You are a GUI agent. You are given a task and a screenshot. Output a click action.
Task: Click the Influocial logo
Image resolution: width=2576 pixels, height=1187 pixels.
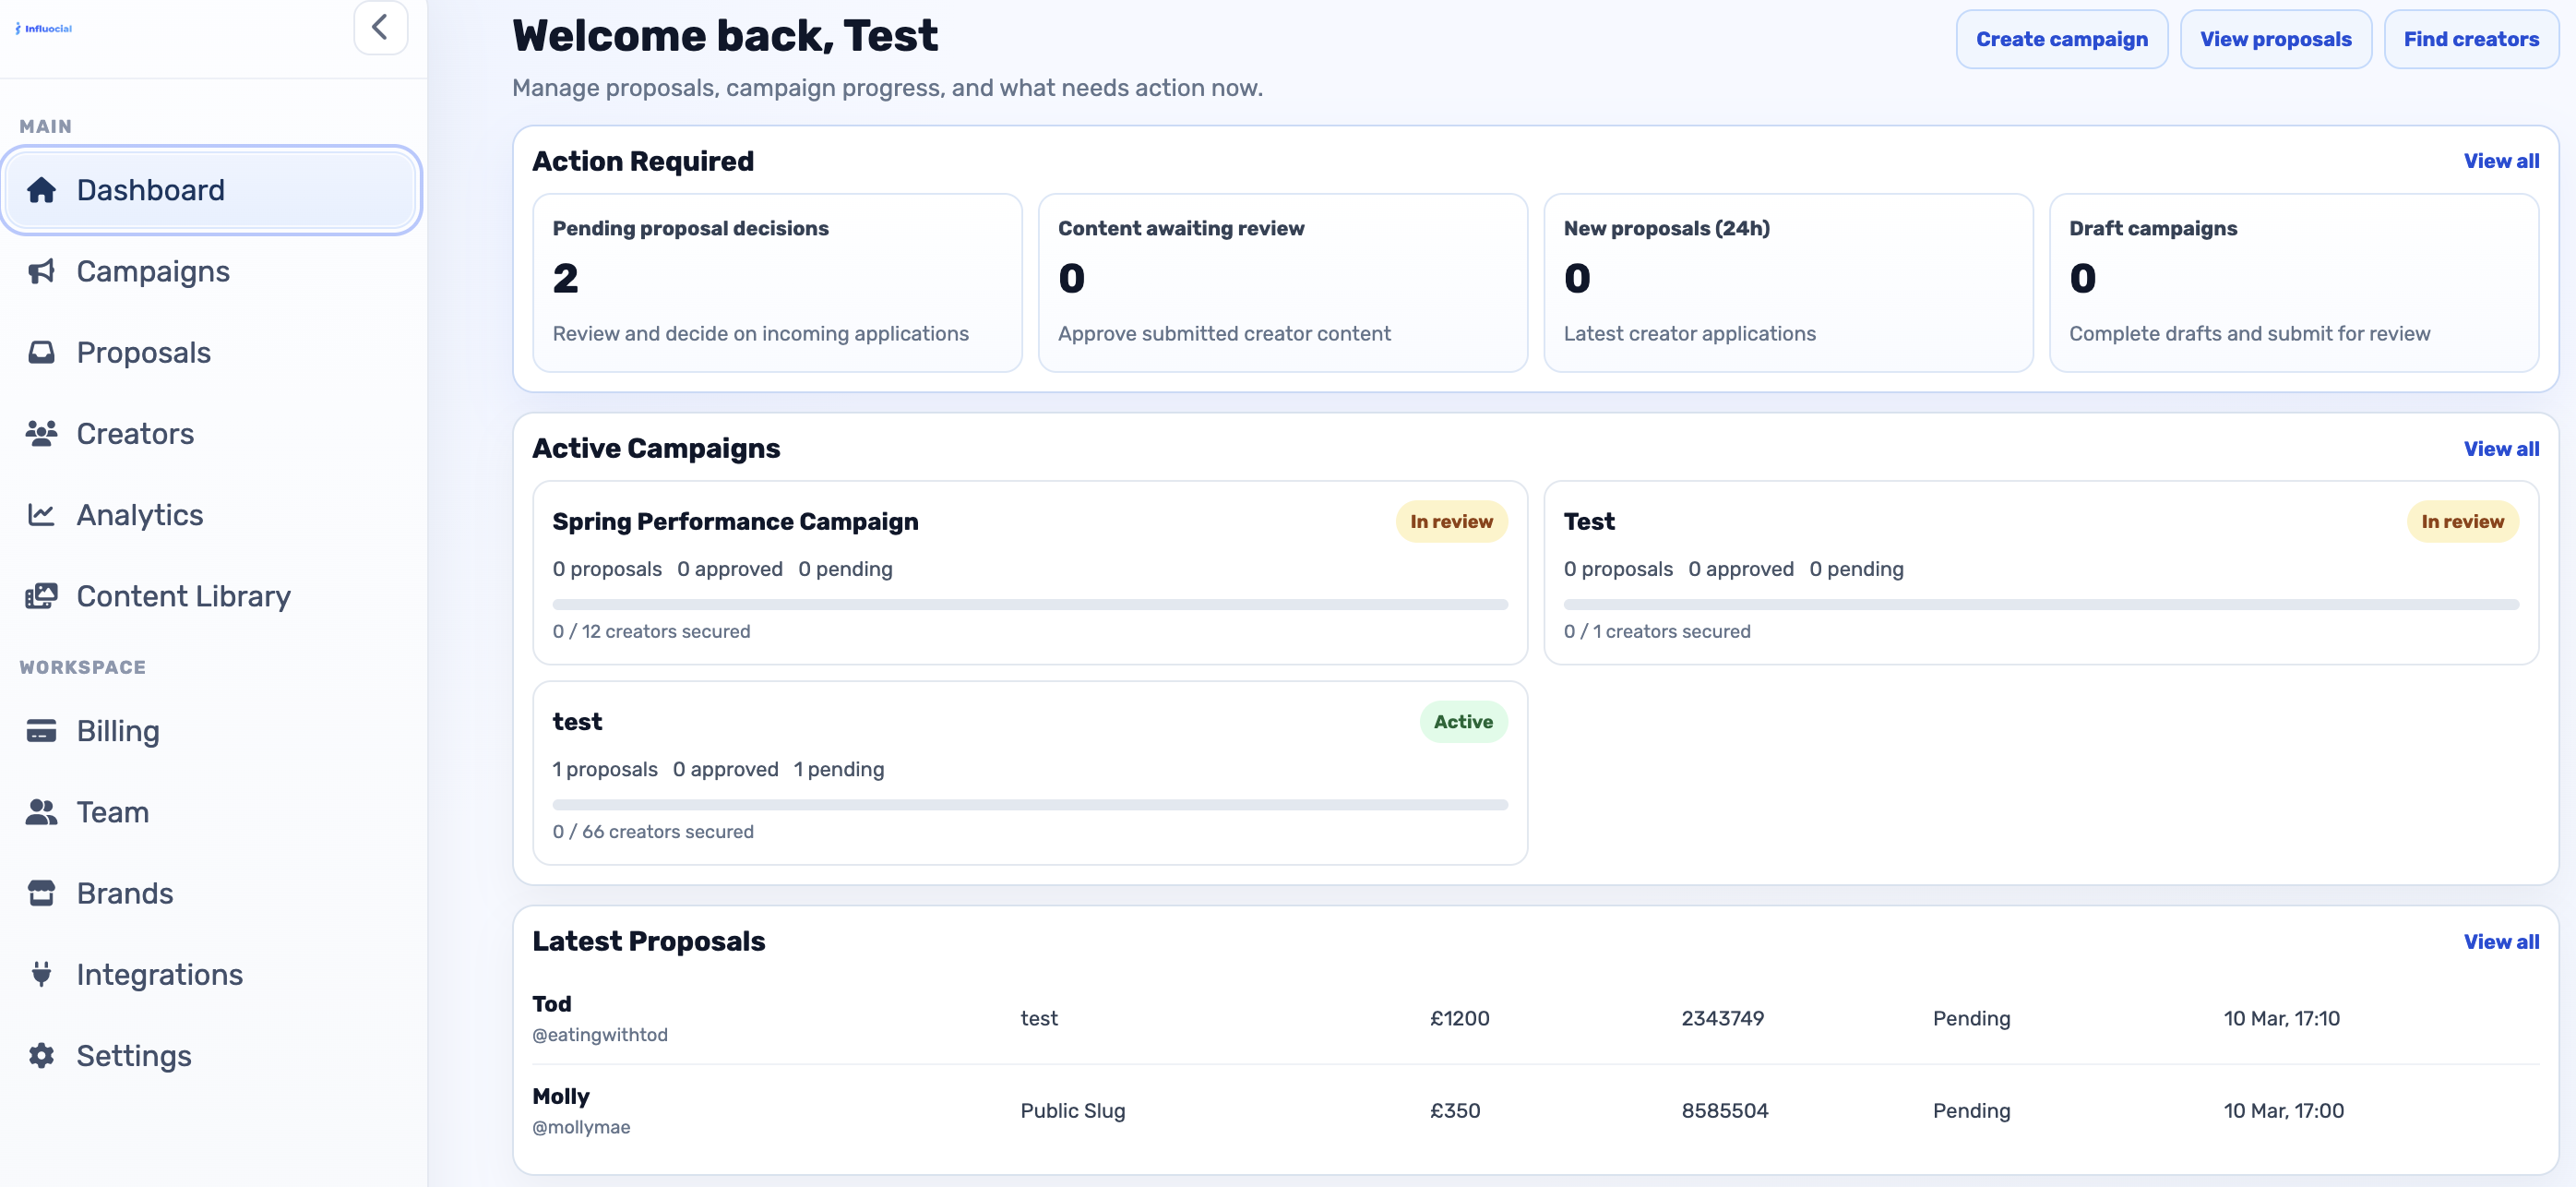(x=45, y=28)
